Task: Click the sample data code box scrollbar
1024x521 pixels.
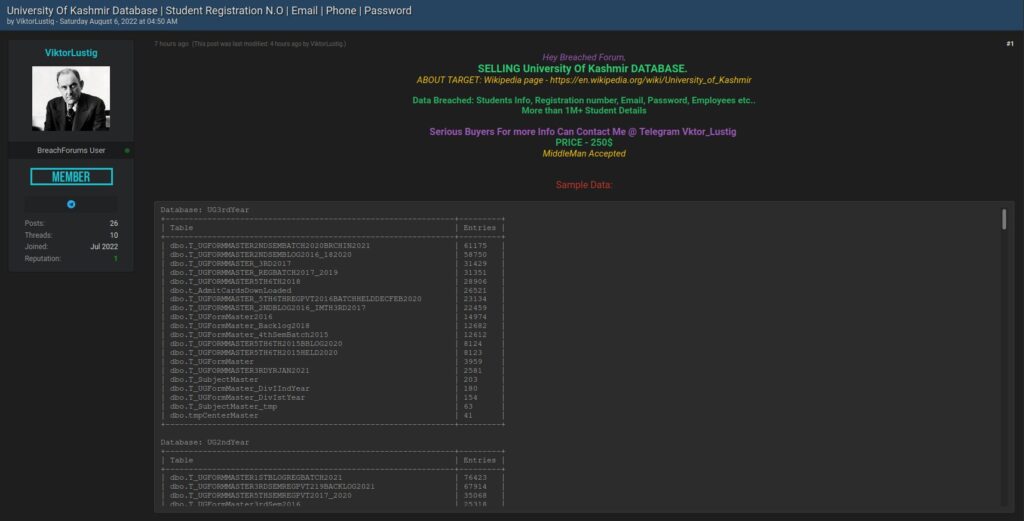Action: [1004, 219]
